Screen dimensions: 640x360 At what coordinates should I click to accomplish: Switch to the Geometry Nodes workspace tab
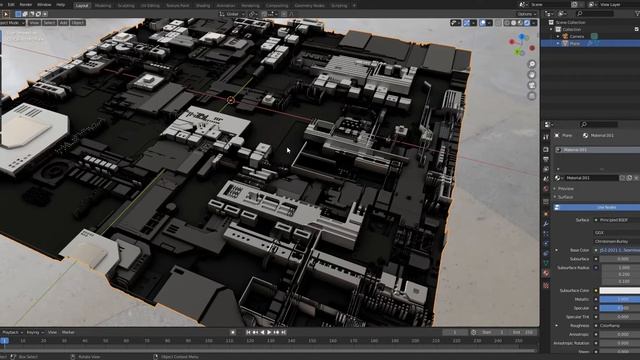point(309,6)
